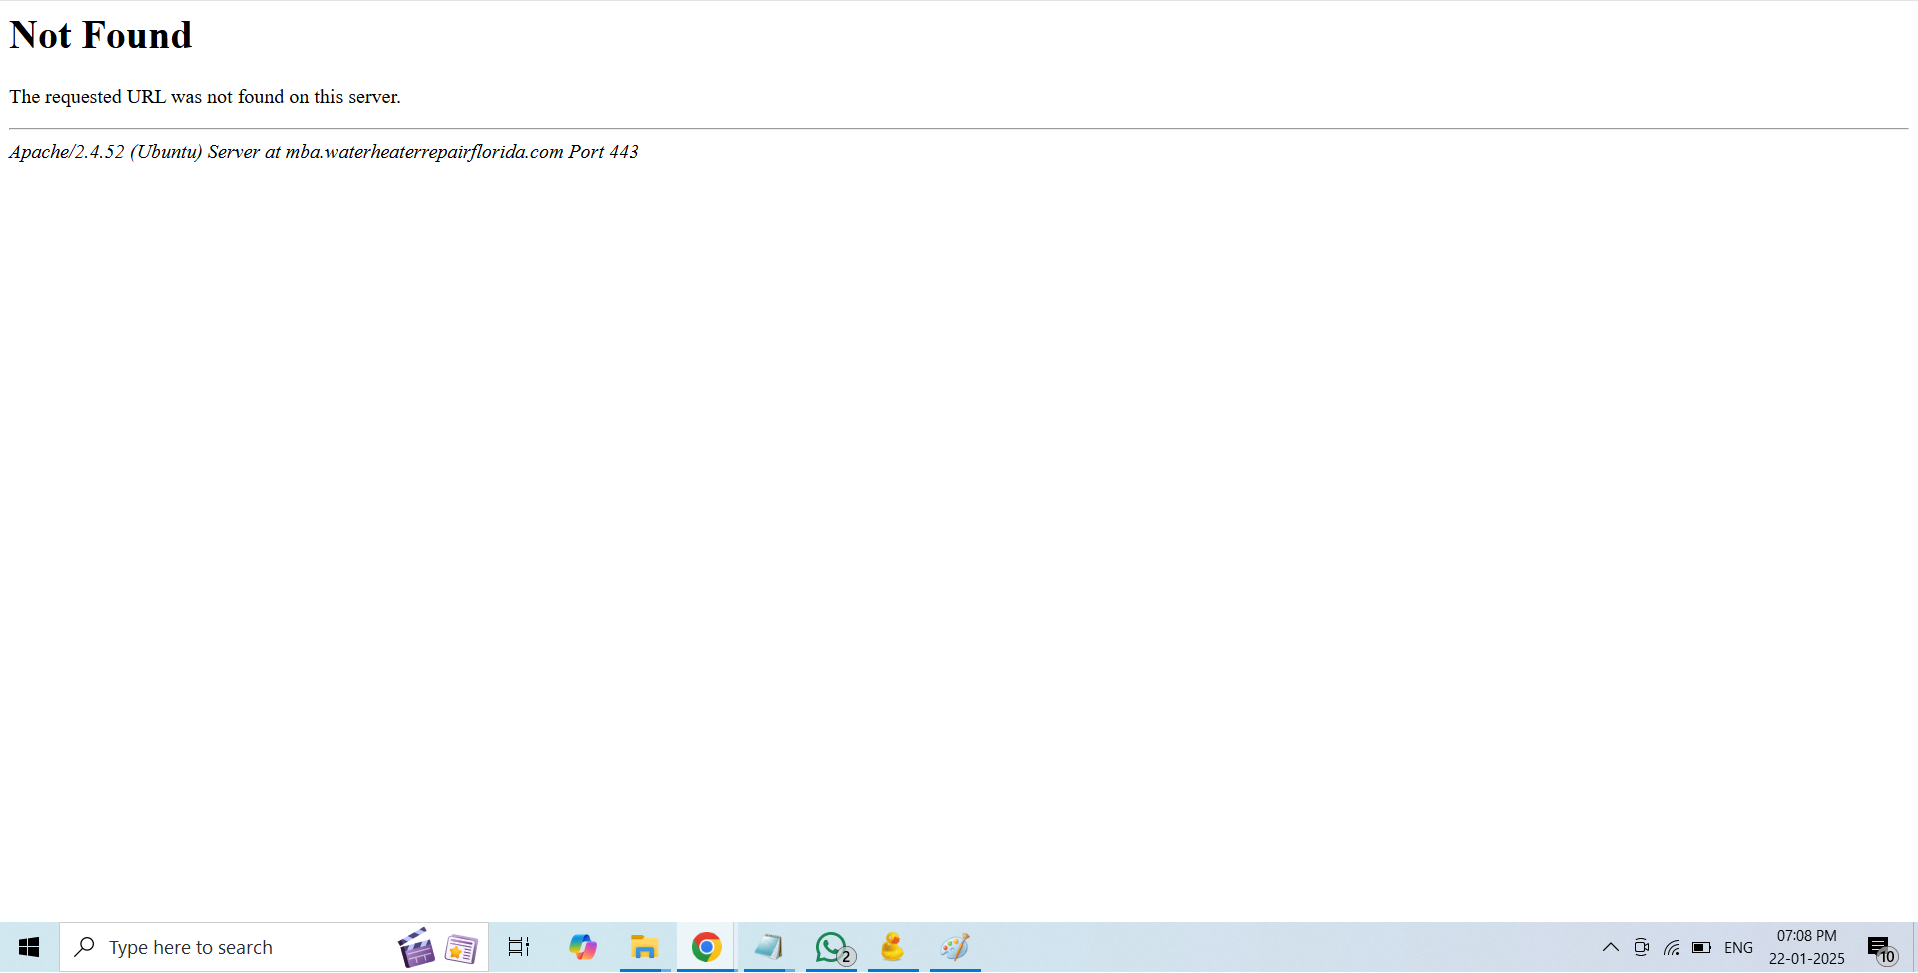Open the Paint palette taskbar app

pyautogui.click(x=955, y=947)
